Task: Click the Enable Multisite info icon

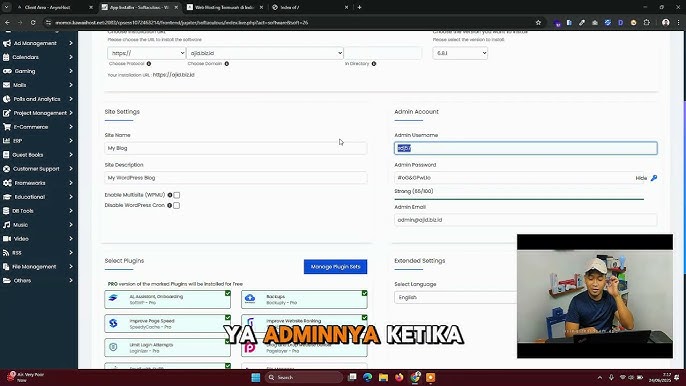Action: click(x=170, y=195)
